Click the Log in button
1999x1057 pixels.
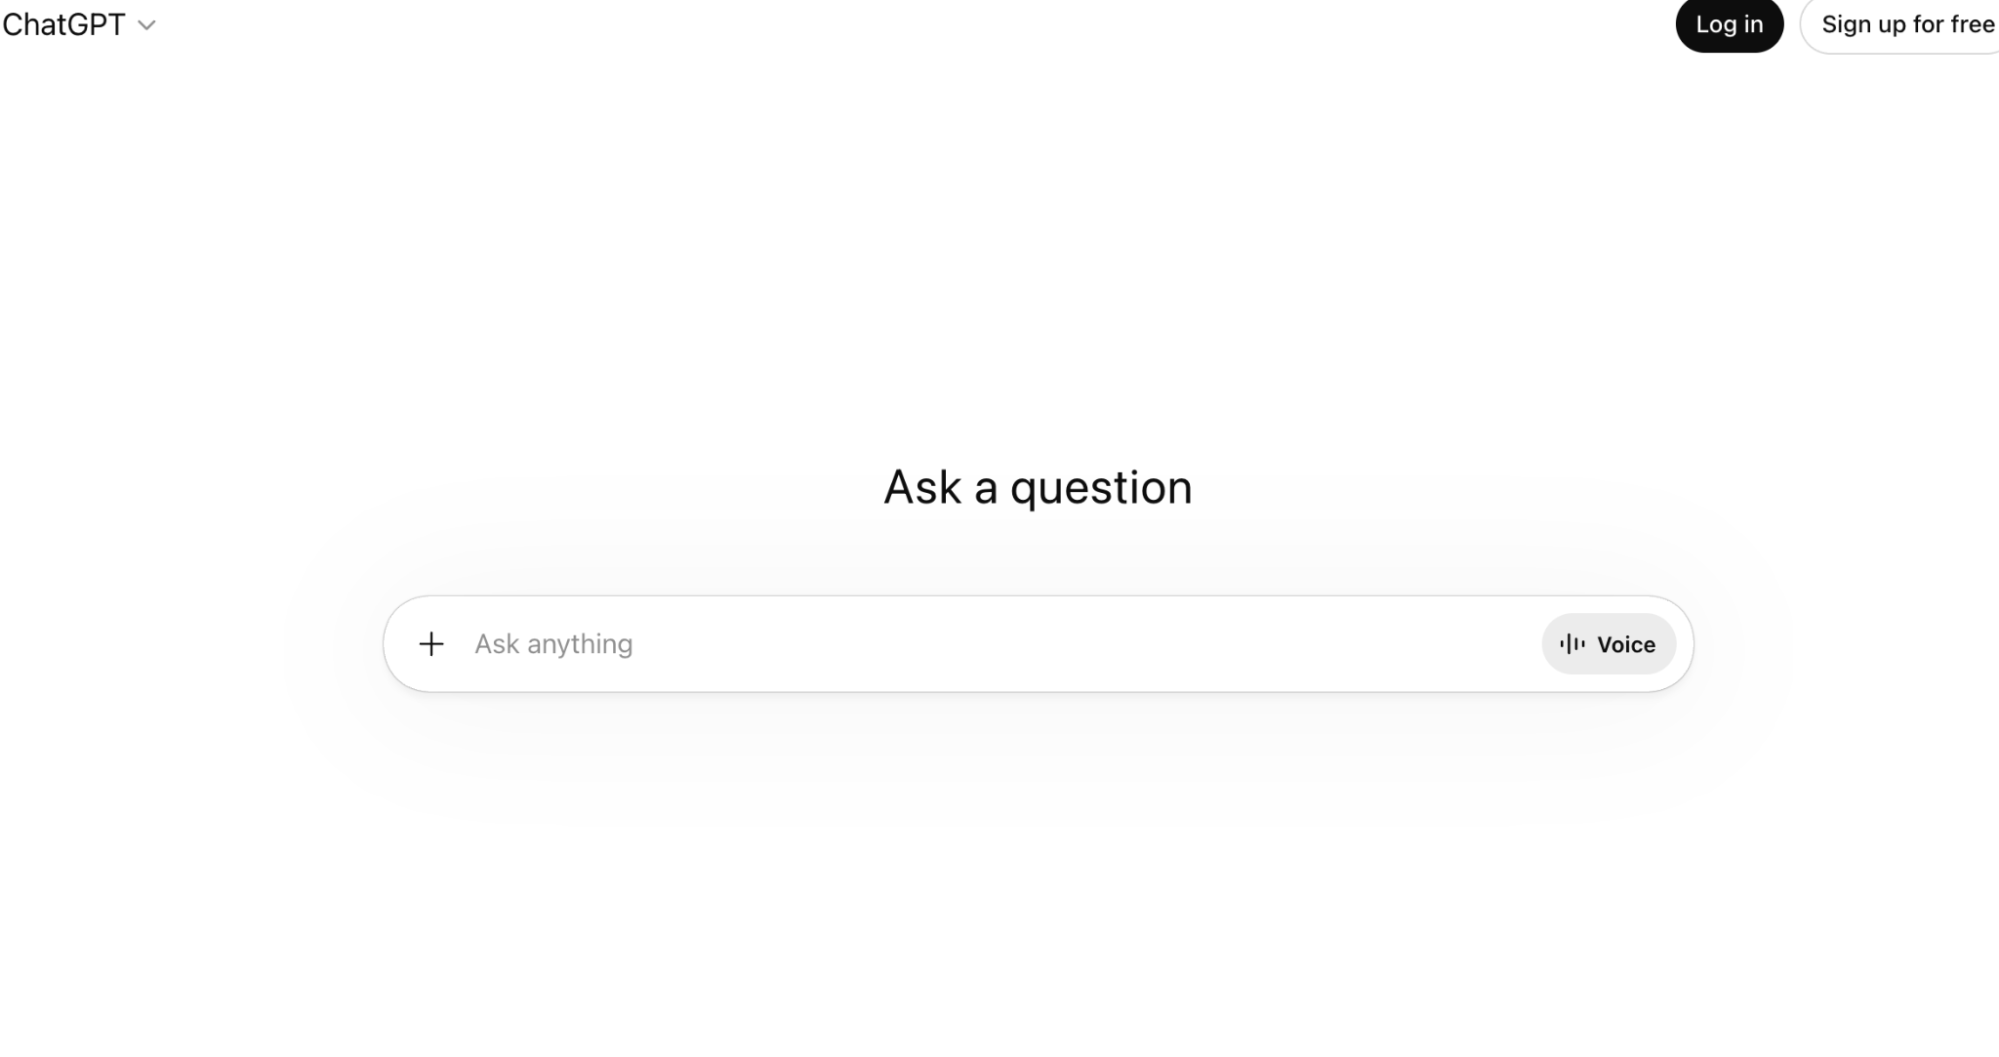(1728, 24)
